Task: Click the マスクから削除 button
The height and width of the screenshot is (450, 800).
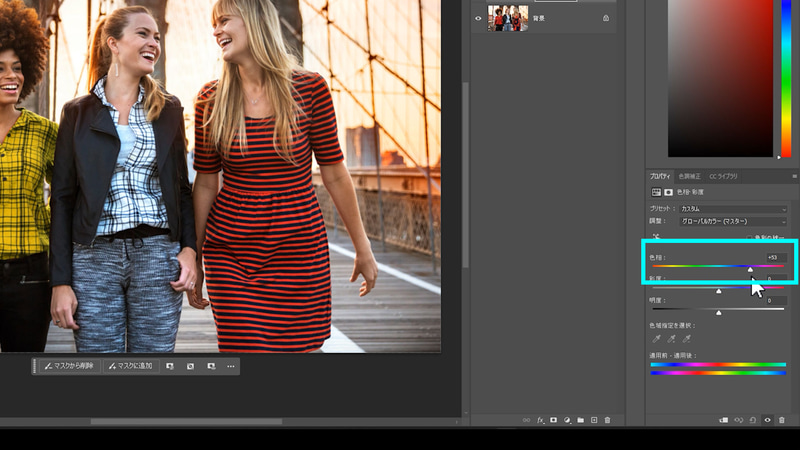Action: pyautogui.click(x=69, y=366)
